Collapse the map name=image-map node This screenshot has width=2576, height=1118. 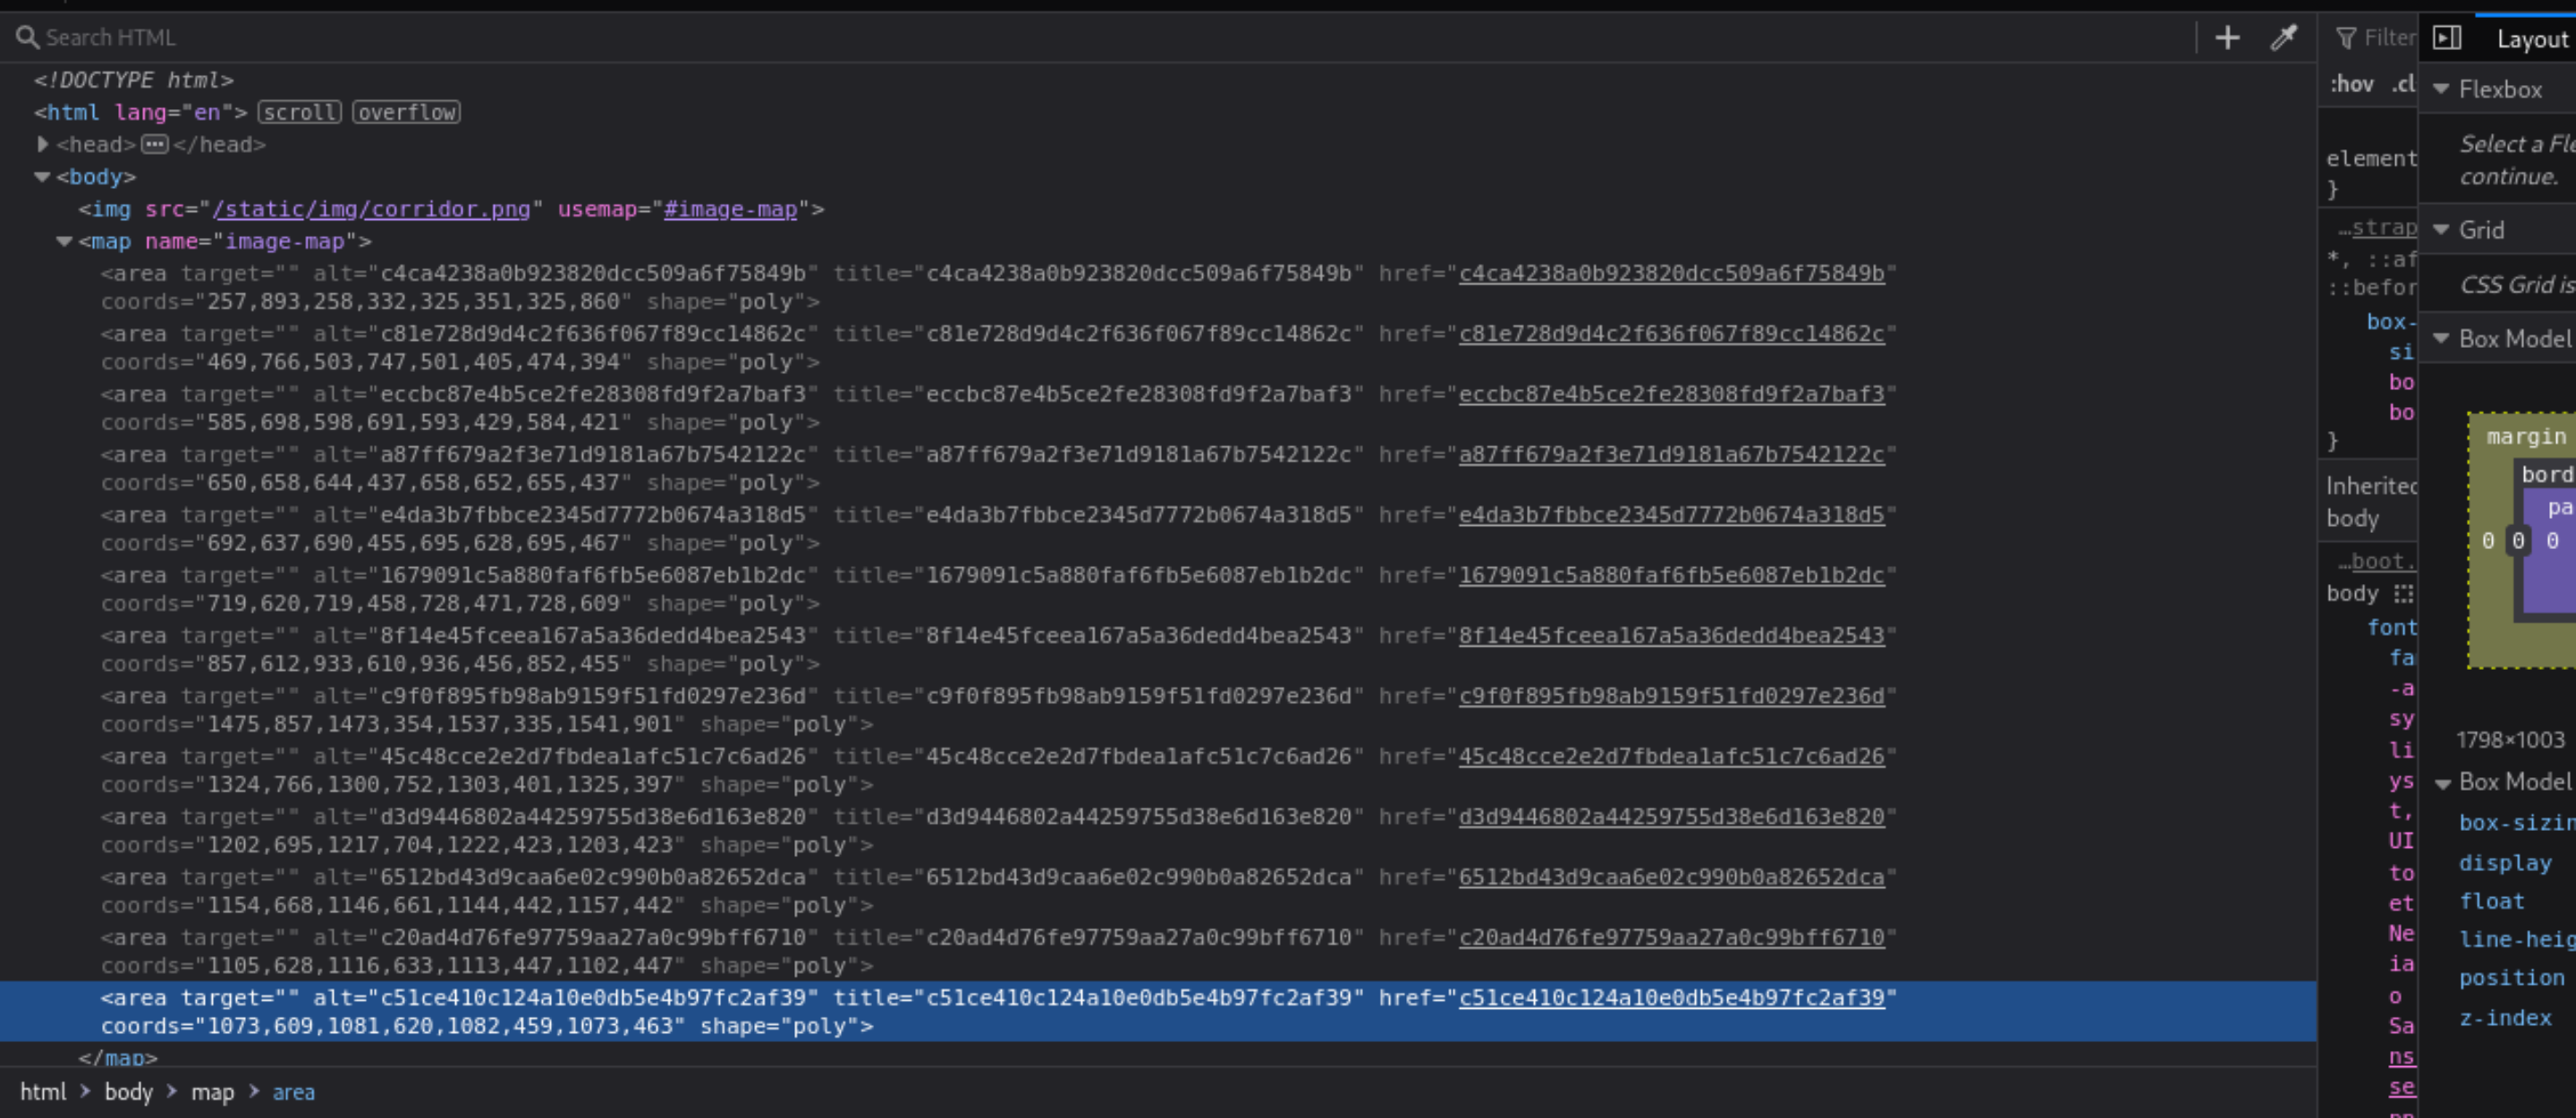(x=64, y=241)
